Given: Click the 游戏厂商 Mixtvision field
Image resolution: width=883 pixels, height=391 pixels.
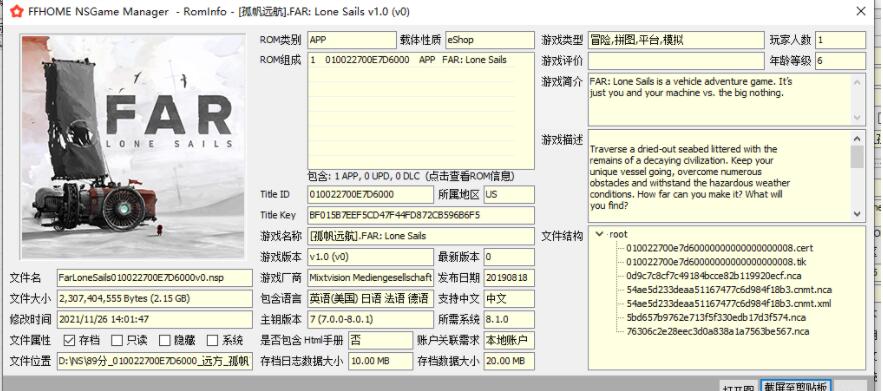Looking at the screenshot, I should coord(371,278).
